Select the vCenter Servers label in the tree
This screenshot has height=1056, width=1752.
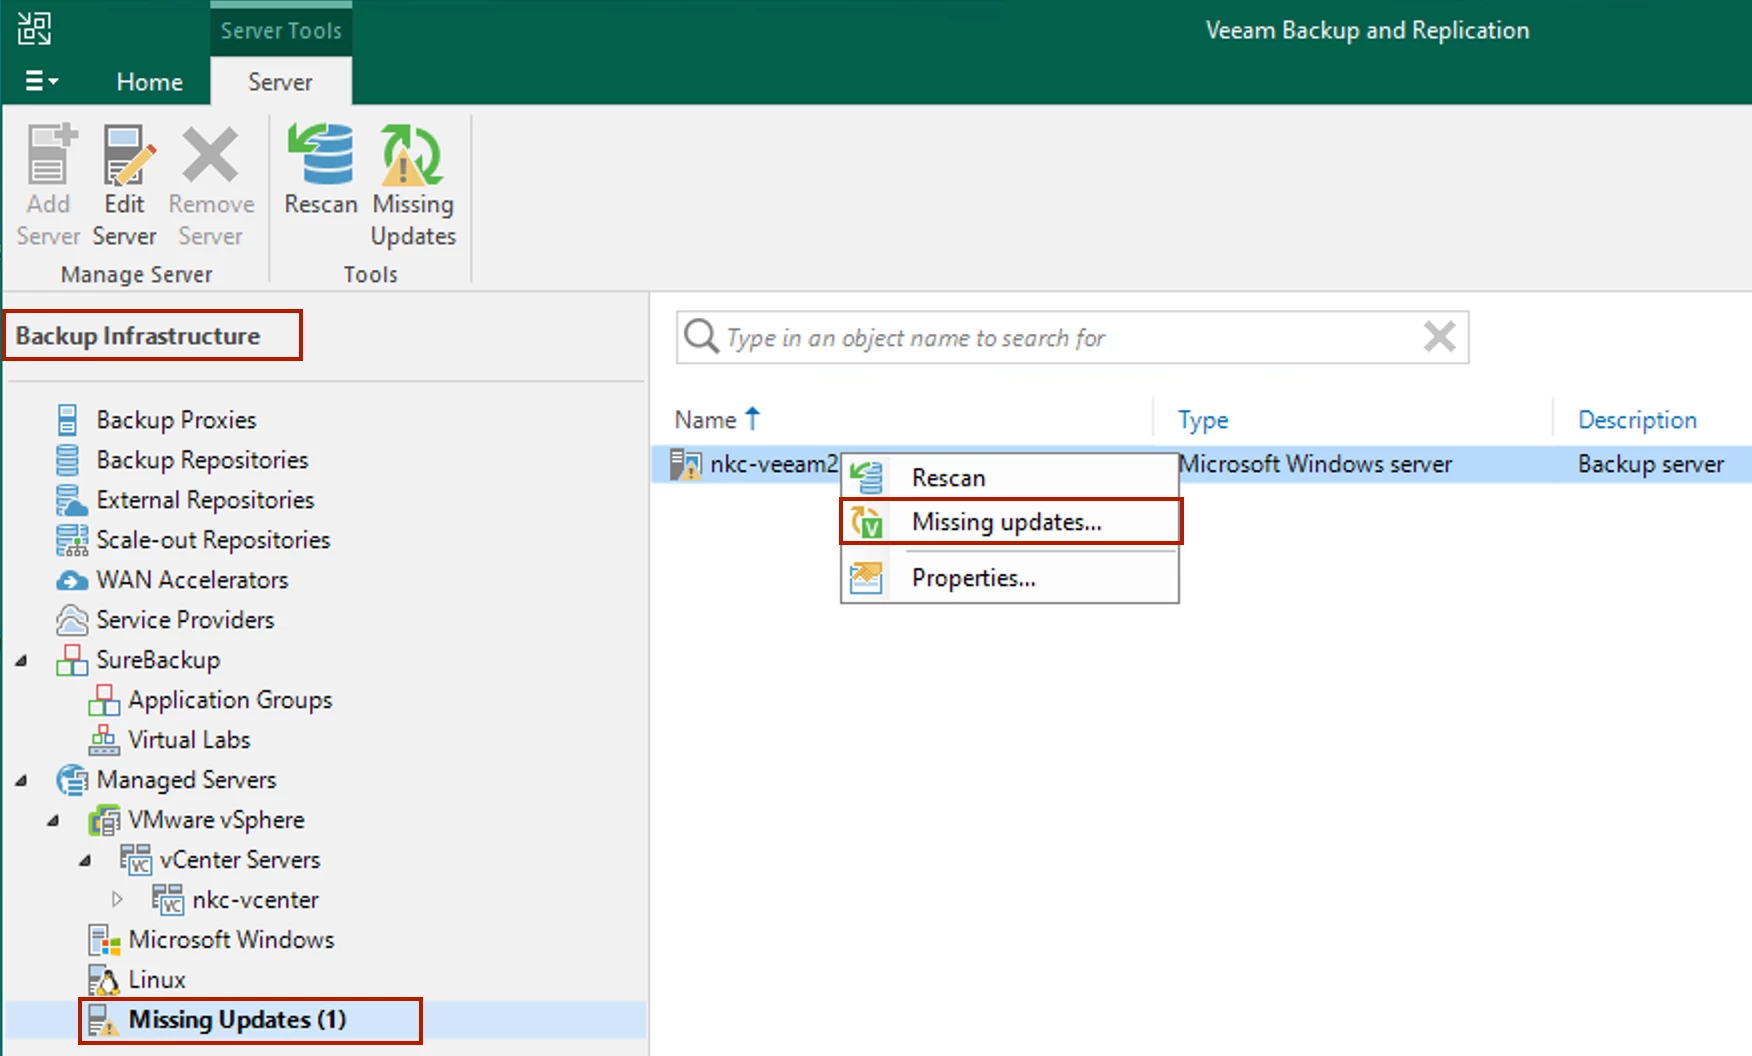[x=240, y=860]
